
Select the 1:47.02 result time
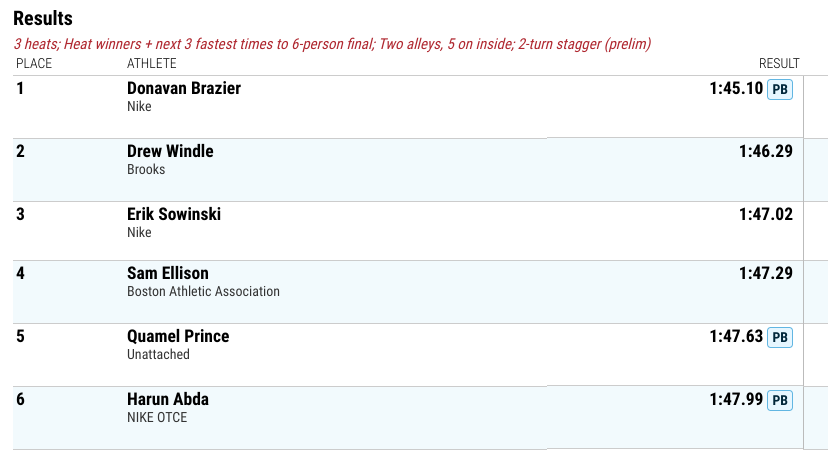[766, 214]
